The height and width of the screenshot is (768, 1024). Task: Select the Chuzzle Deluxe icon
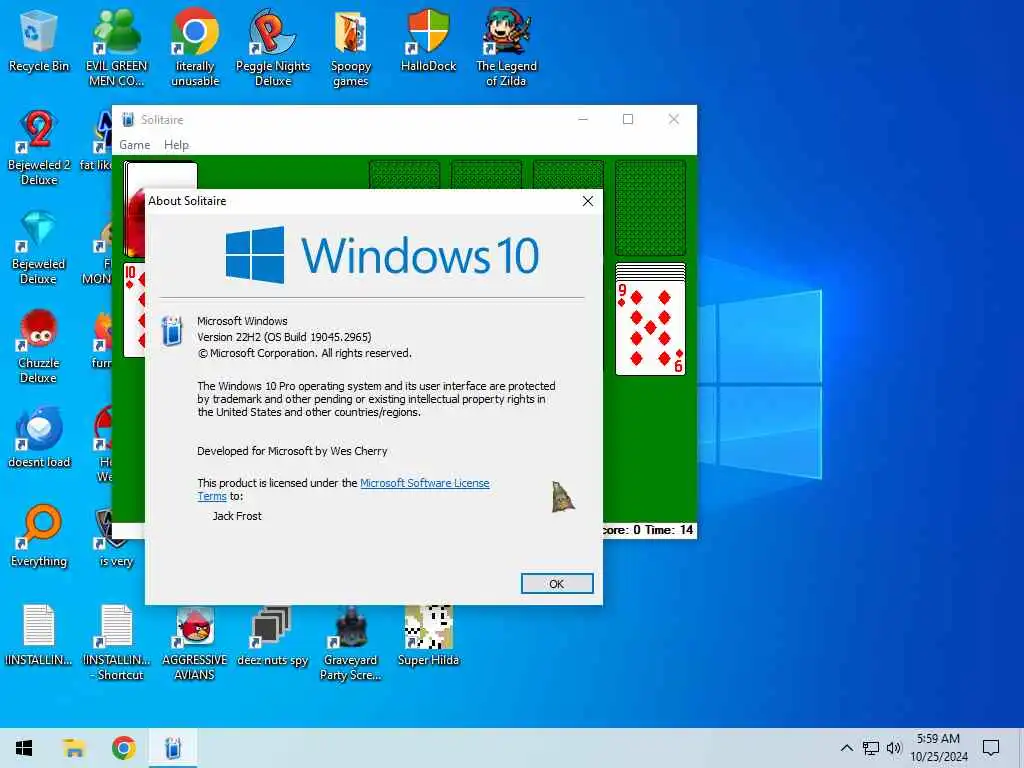tap(39, 346)
